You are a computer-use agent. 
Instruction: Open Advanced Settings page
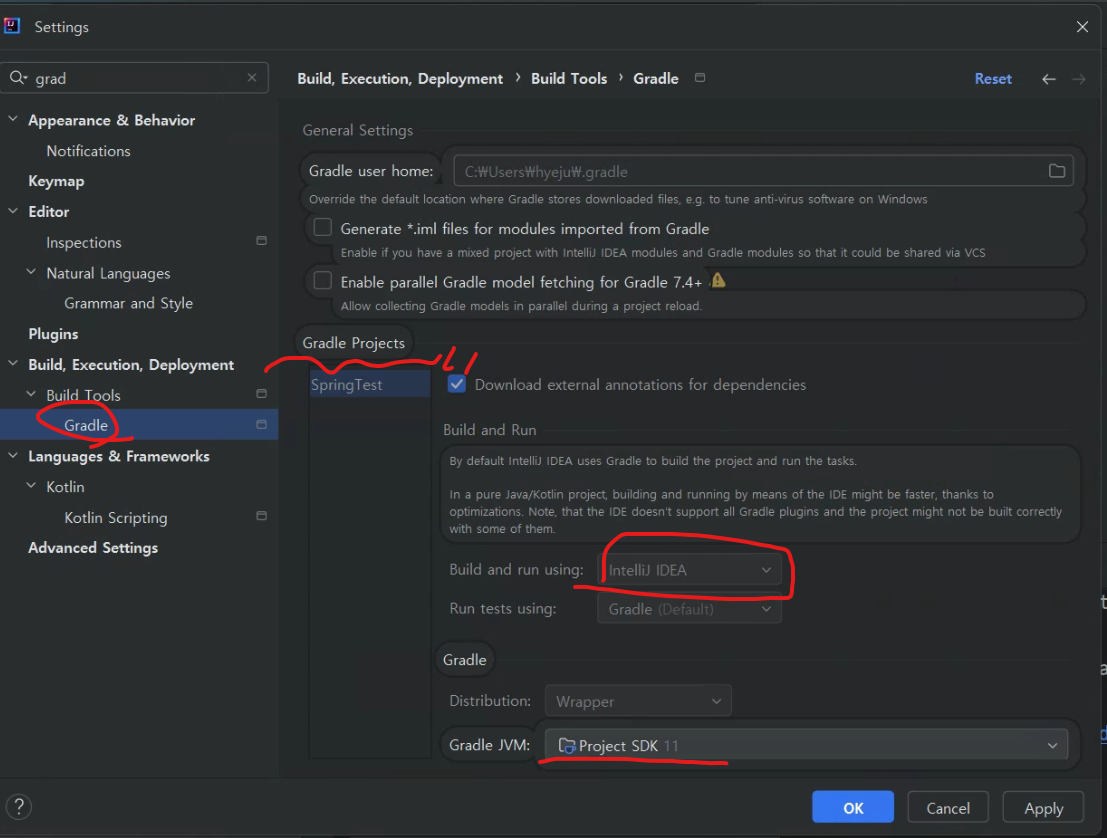(x=92, y=547)
